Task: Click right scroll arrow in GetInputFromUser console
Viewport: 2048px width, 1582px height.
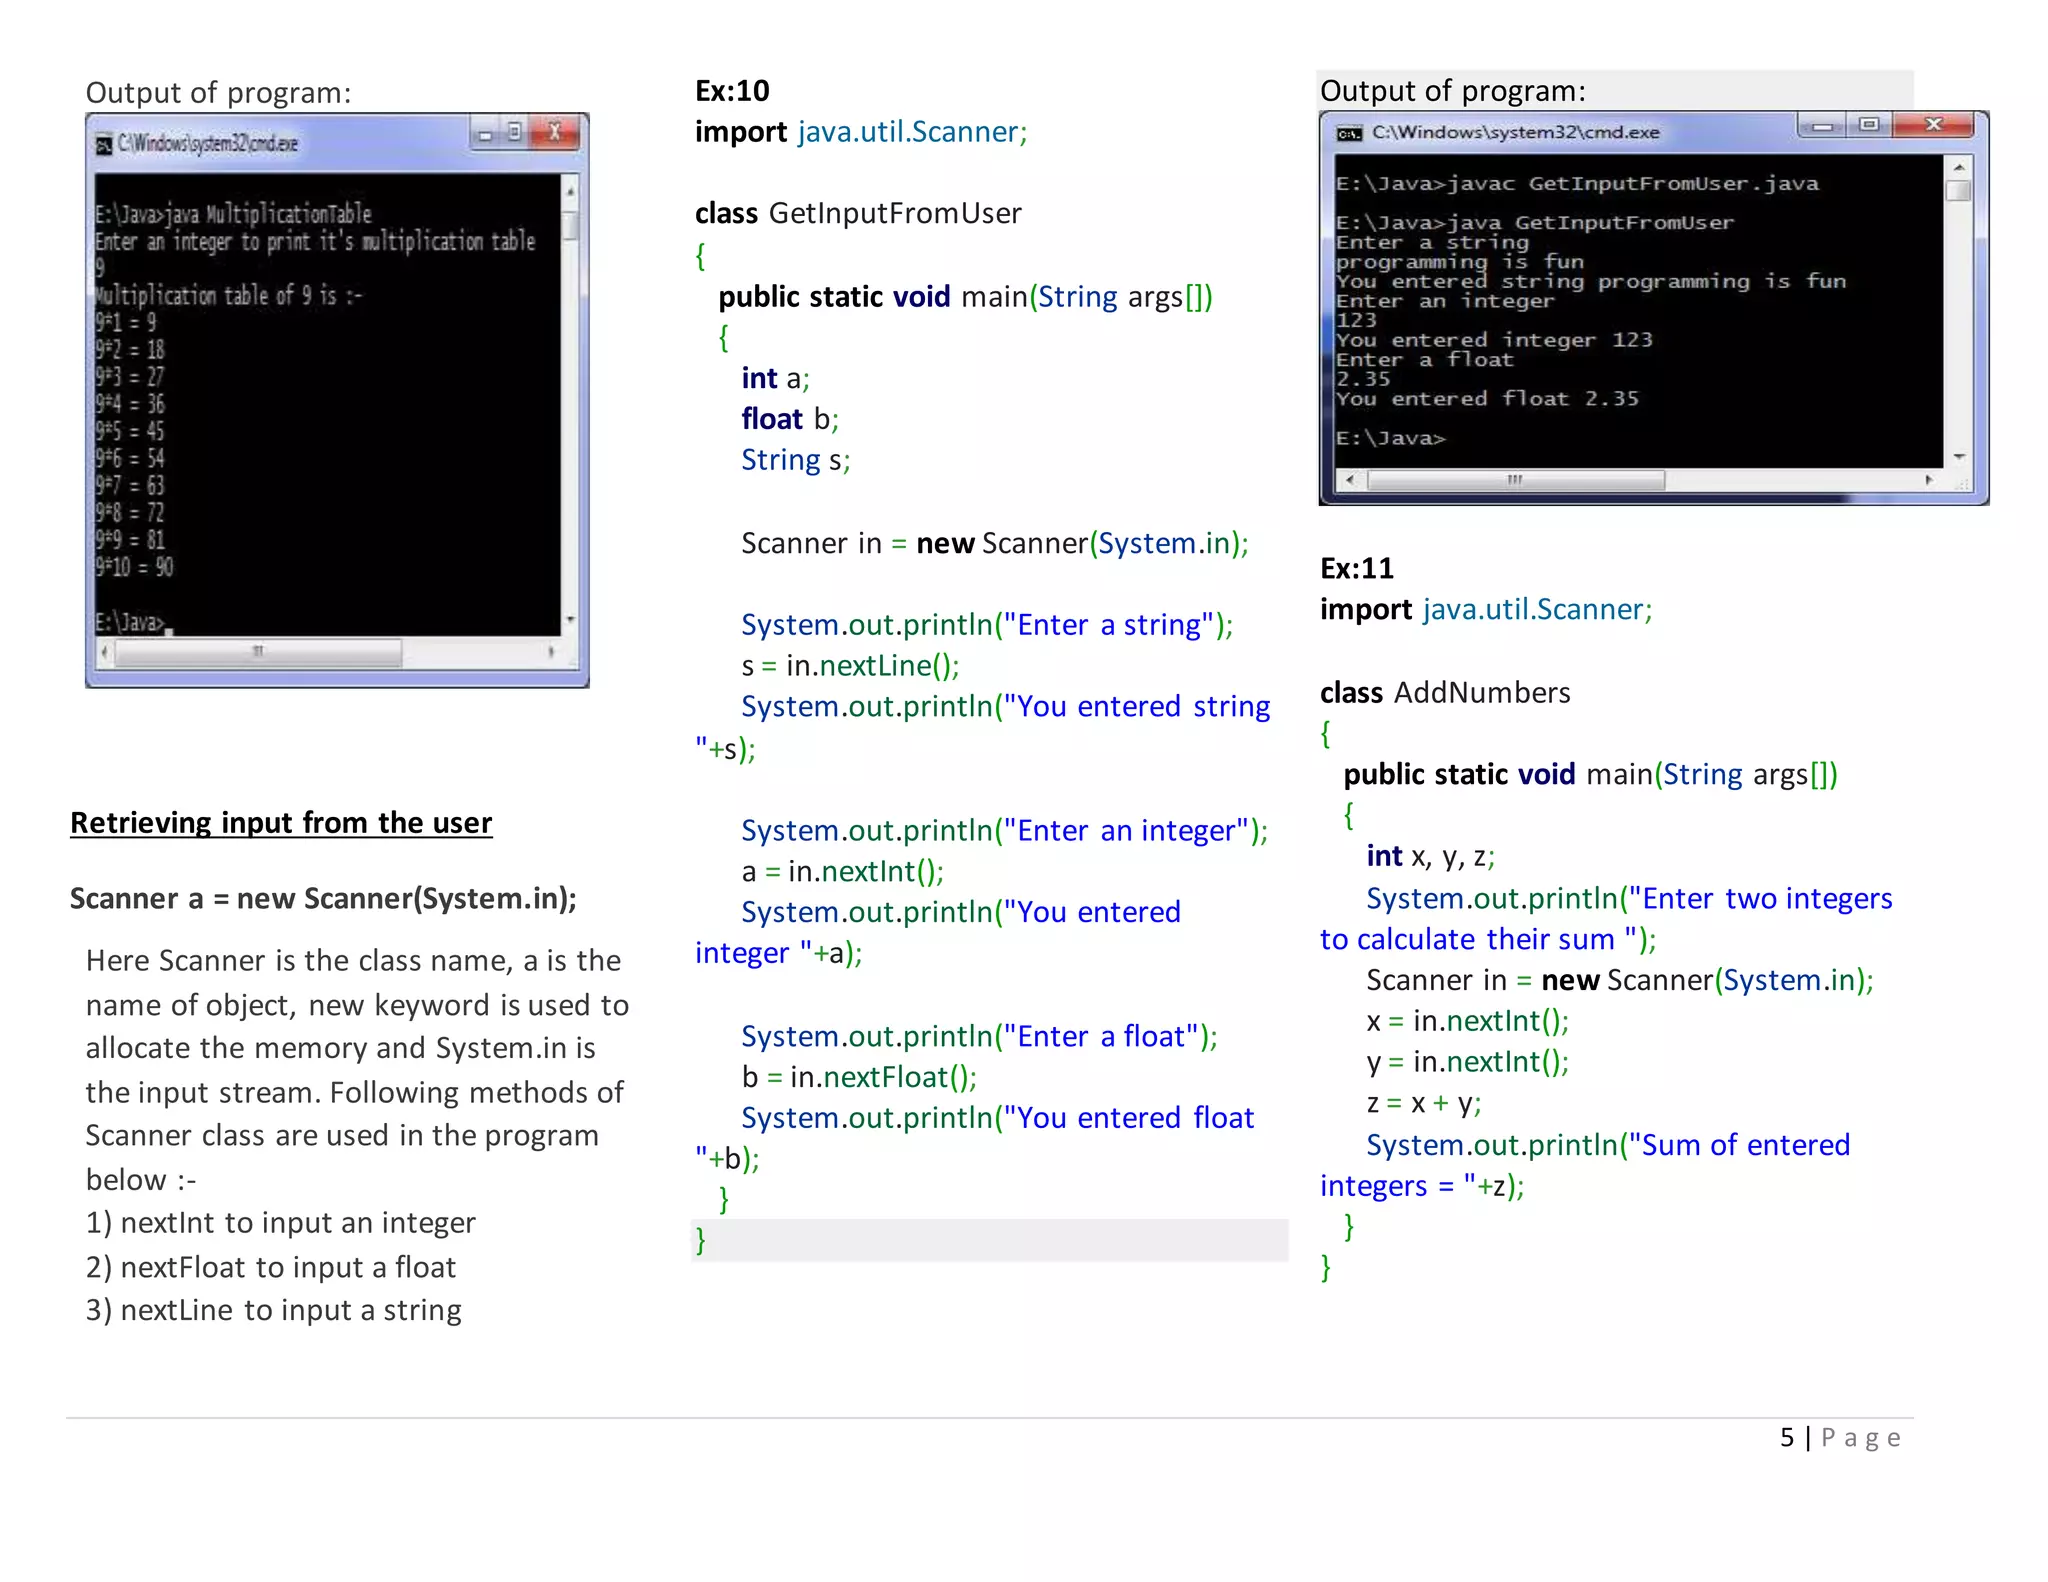Action: (x=1928, y=480)
